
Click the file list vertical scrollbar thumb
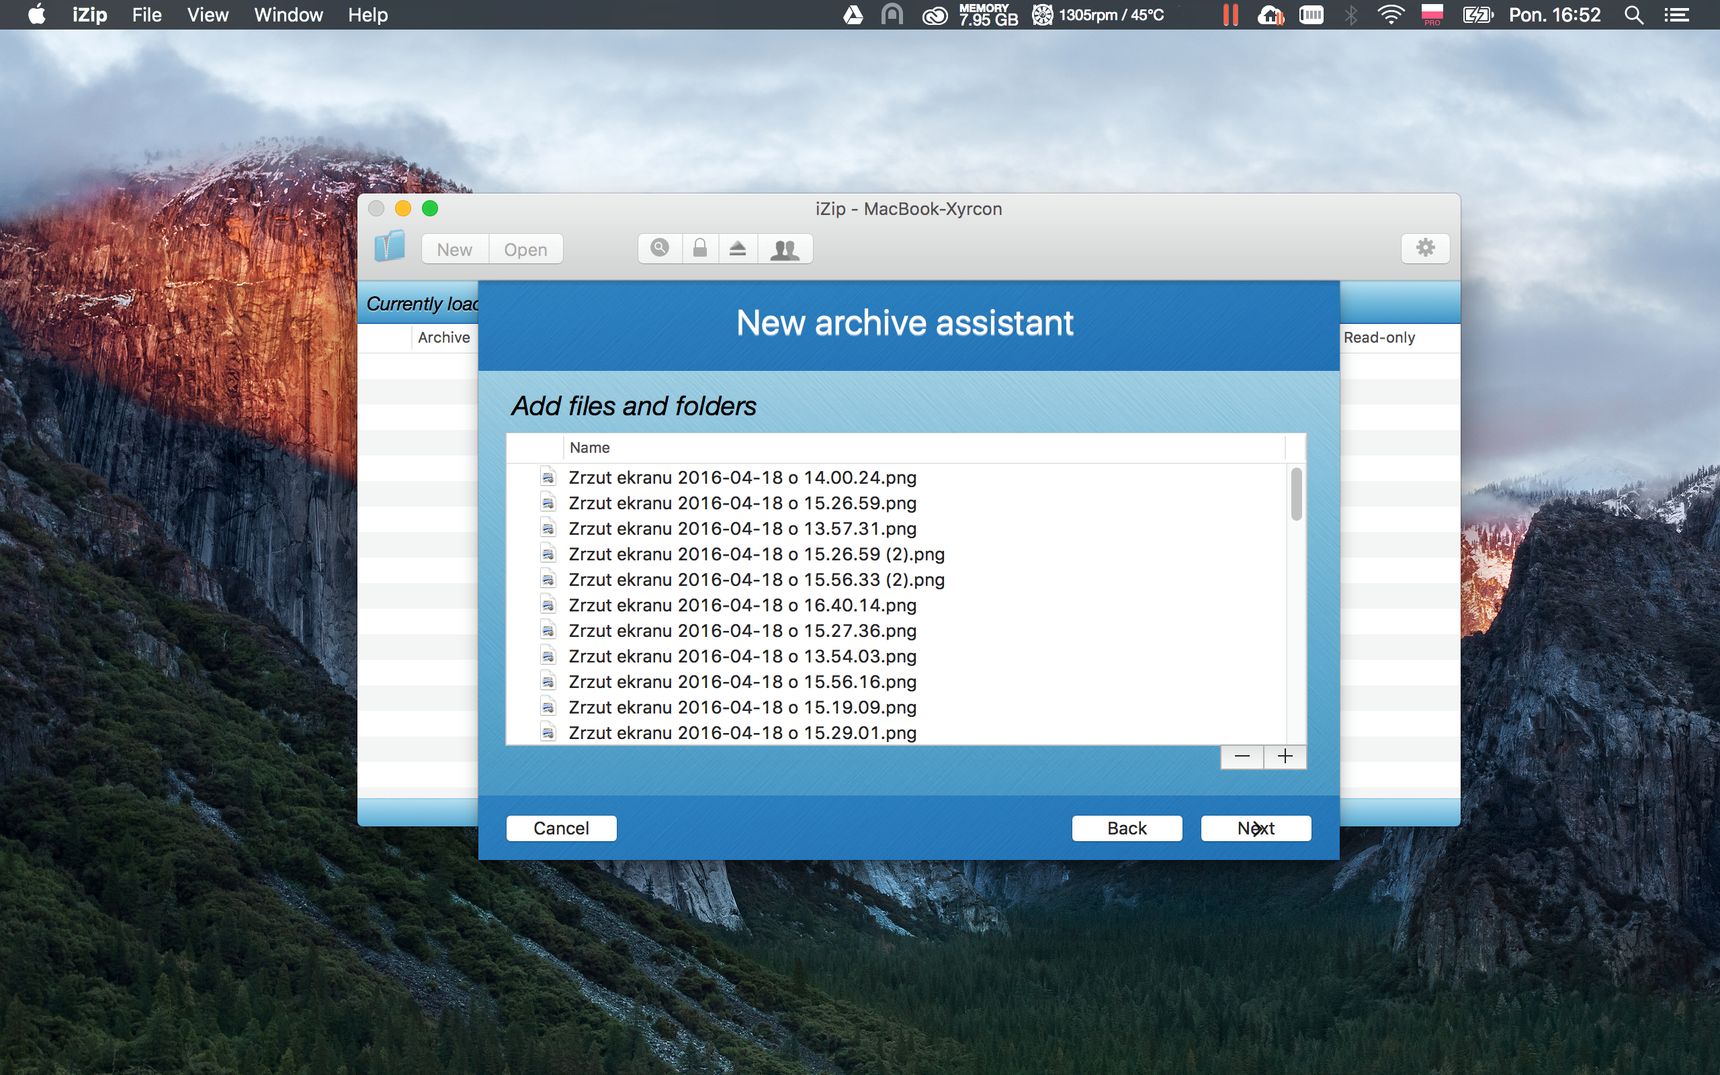click(1296, 494)
